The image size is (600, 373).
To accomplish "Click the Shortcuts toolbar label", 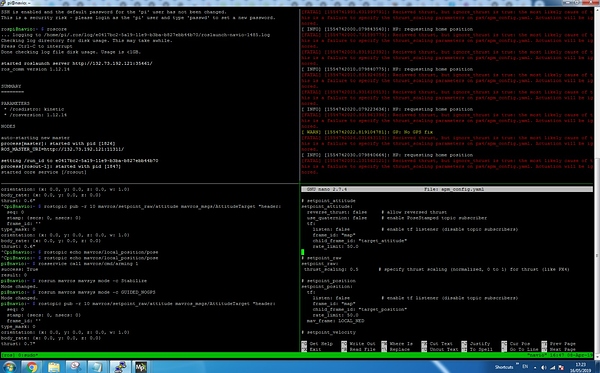I will pos(504,367).
